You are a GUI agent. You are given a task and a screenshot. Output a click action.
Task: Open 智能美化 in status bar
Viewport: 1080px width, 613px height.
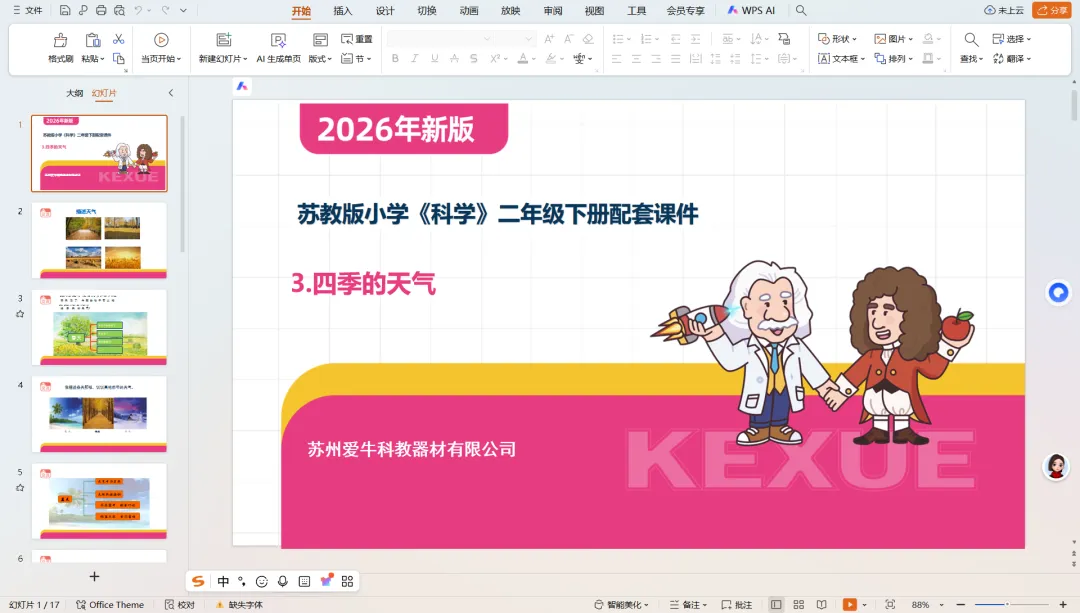pyautogui.click(x=622, y=605)
